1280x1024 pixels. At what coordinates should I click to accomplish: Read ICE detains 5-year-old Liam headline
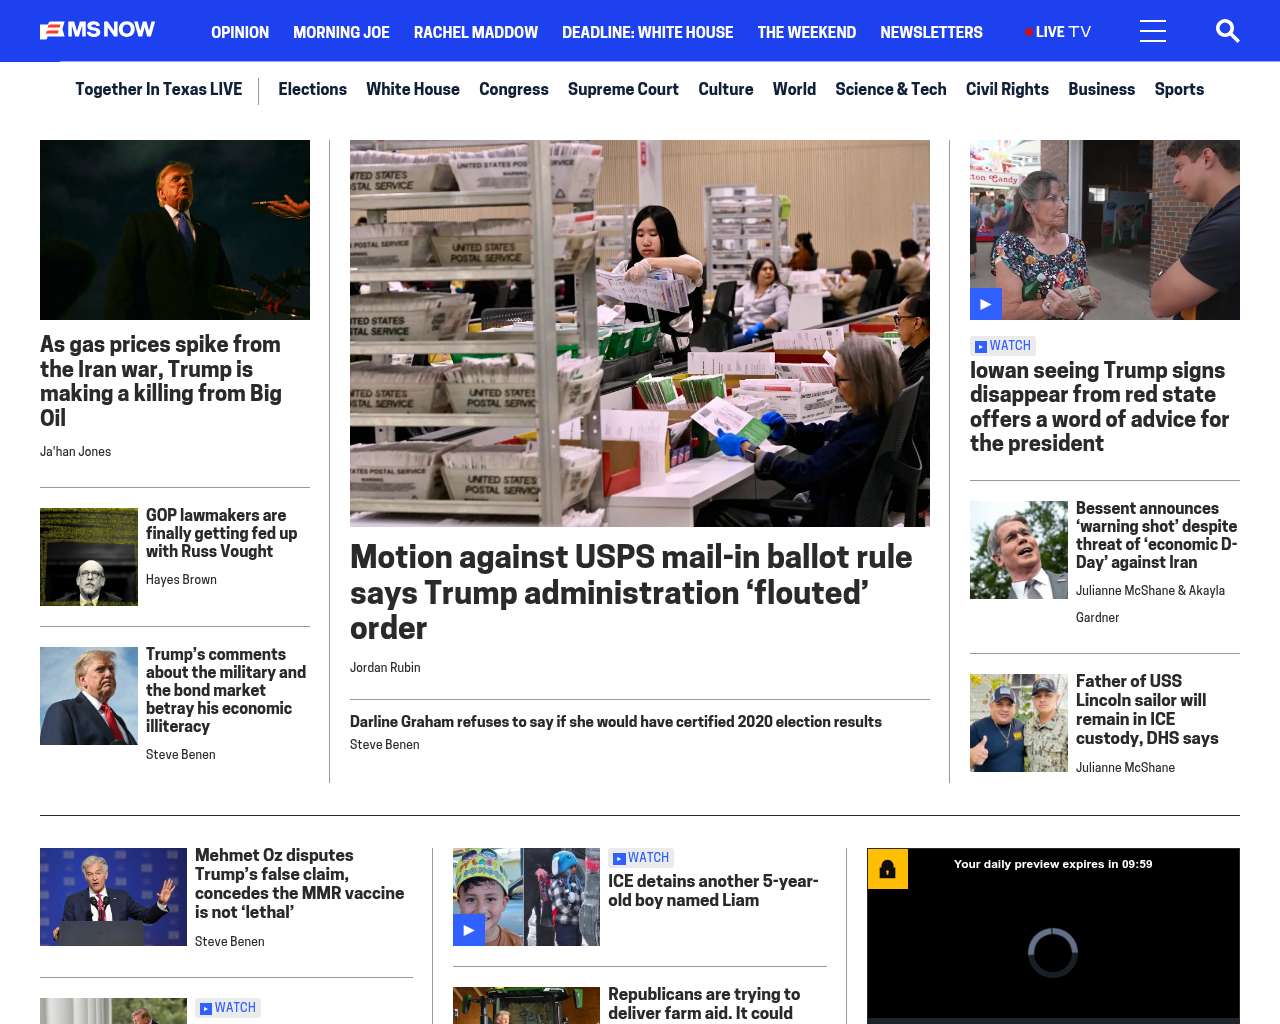(713, 890)
